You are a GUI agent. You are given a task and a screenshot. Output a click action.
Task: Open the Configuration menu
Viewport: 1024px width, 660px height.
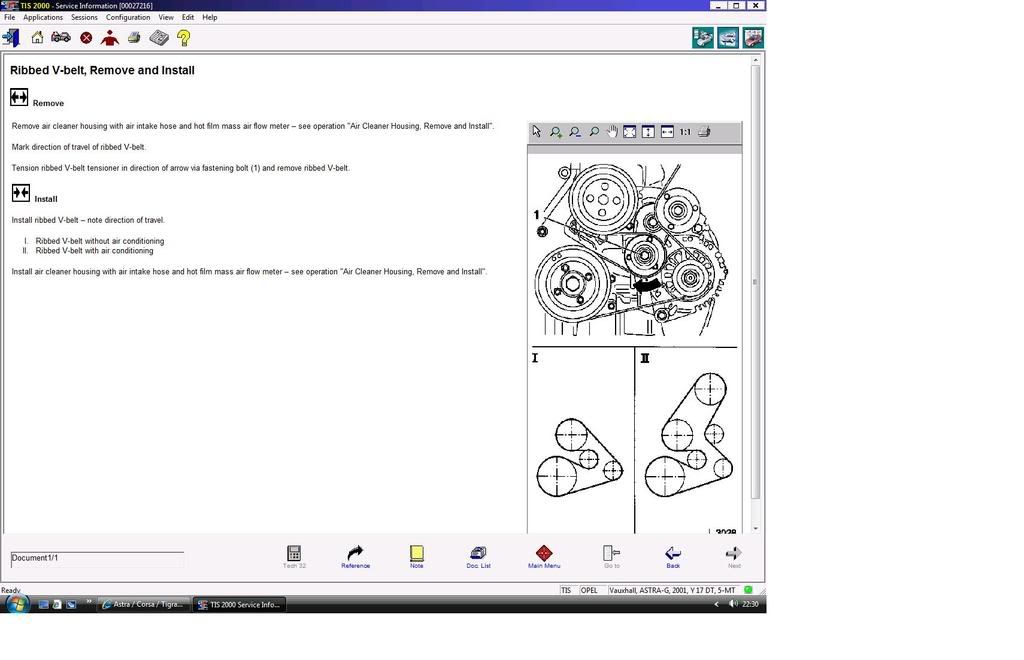pyautogui.click(x=128, y=17)
